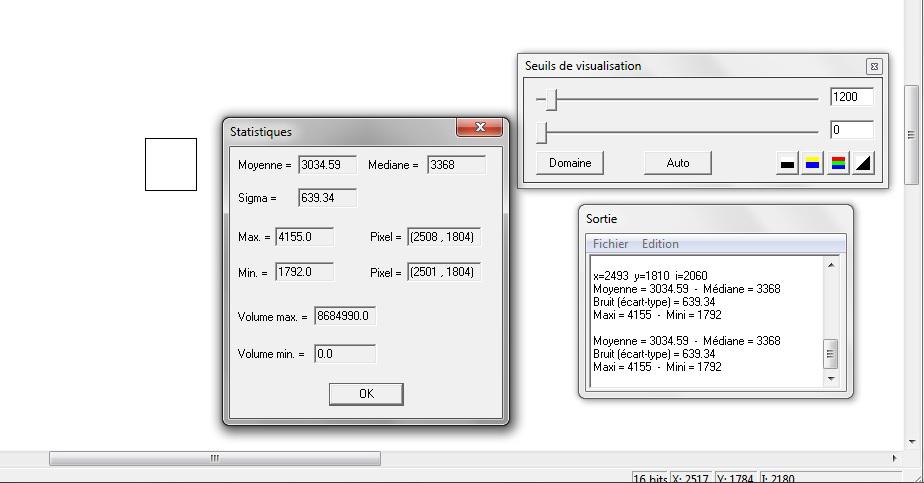924x483 pixels.
Task: Click the low threshold field showing 0
Action: (852, 130)
